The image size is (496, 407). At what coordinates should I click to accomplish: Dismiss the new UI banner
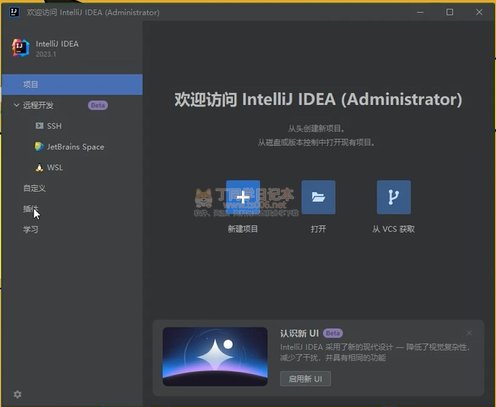point(469,333)
